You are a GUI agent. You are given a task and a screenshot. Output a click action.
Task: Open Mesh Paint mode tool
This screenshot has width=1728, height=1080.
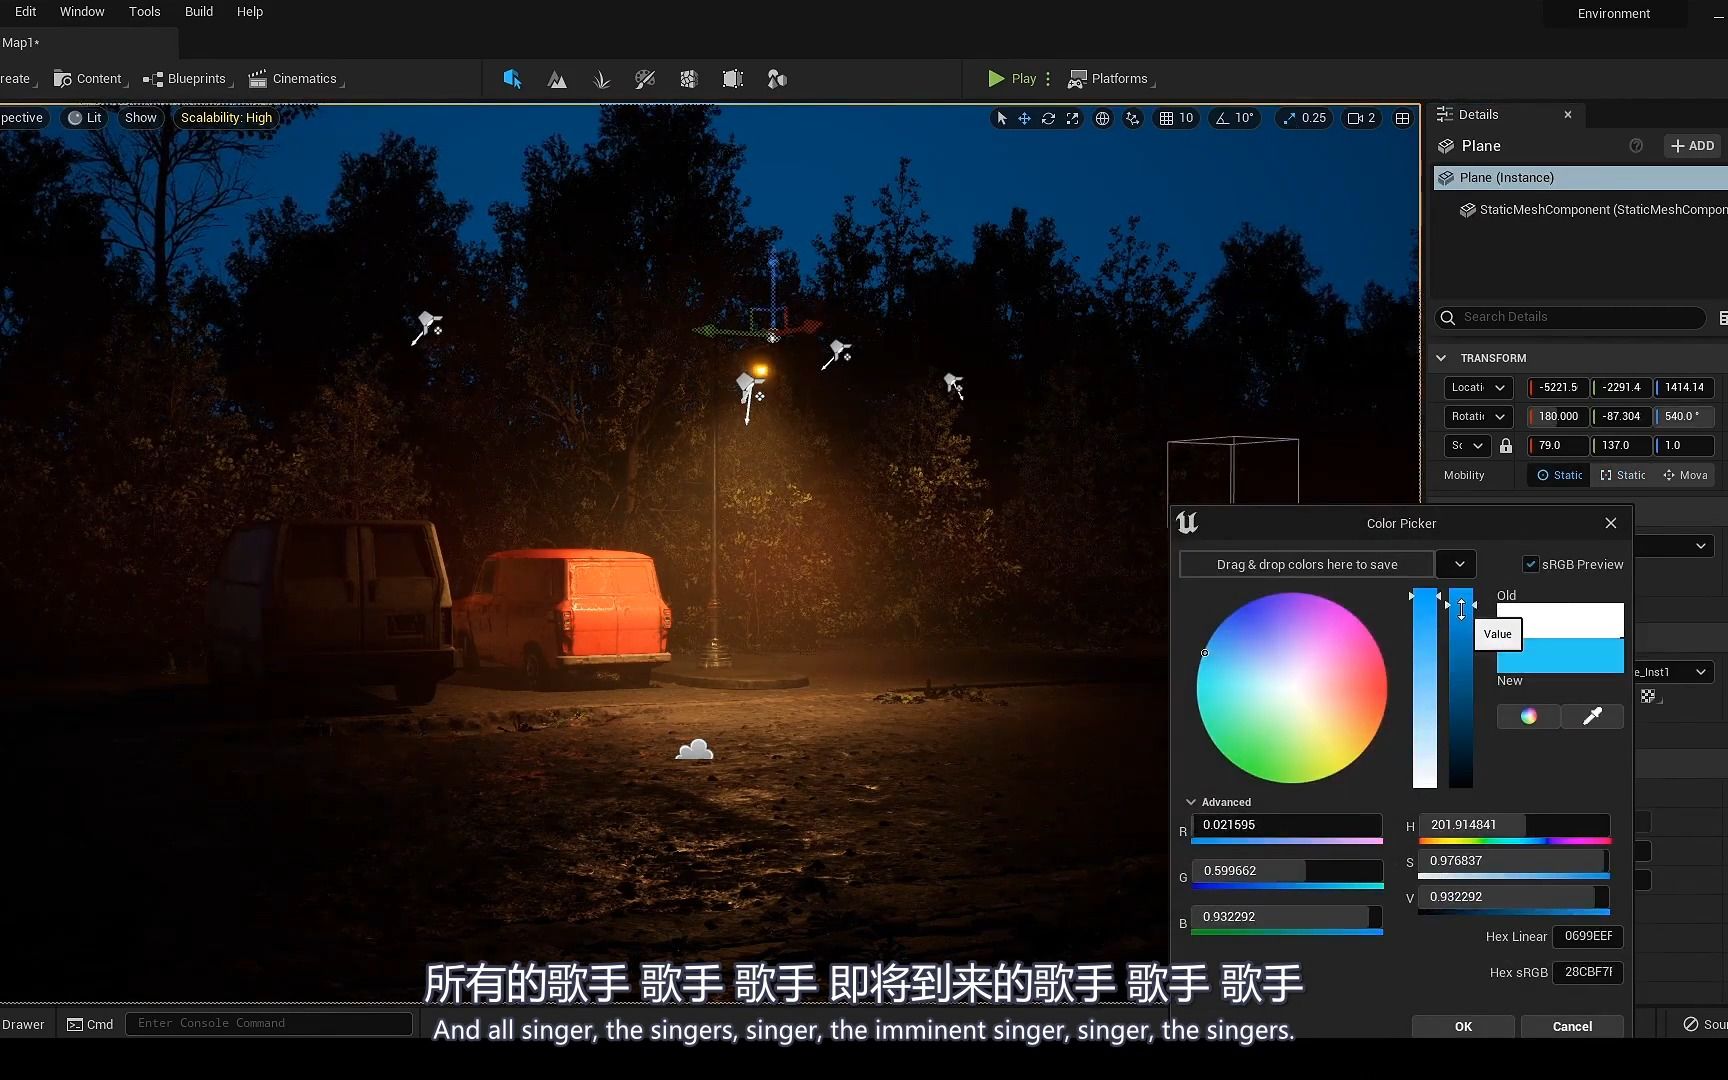[645, 79]
